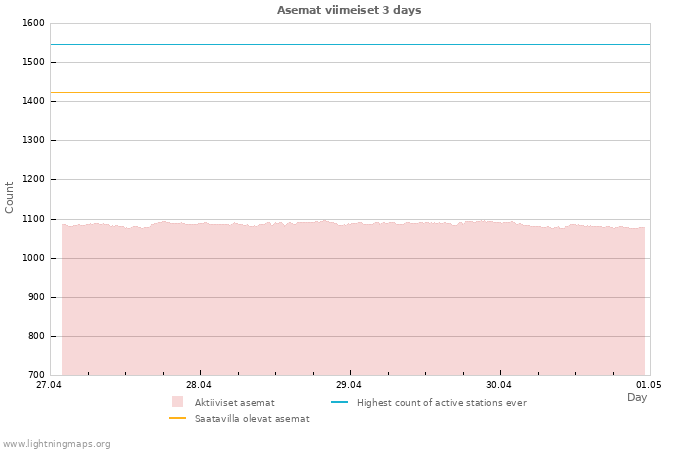Screen dimensions: 700x450
Task: Select the Aktiiviset asemat legend label
Action: [234, 403]
